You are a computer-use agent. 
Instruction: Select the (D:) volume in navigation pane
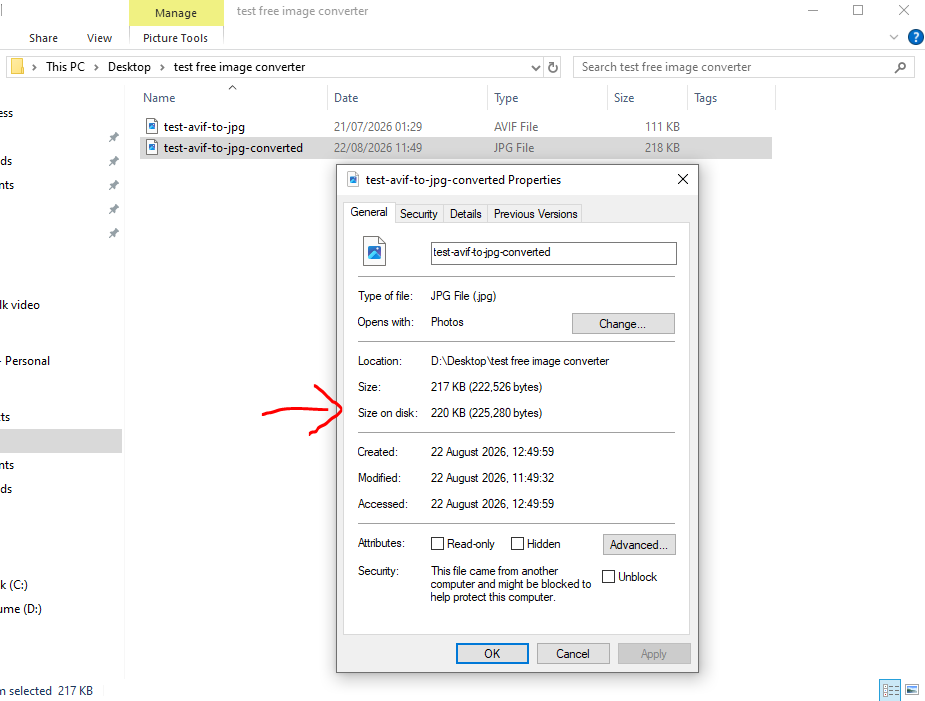coord(21,609)
